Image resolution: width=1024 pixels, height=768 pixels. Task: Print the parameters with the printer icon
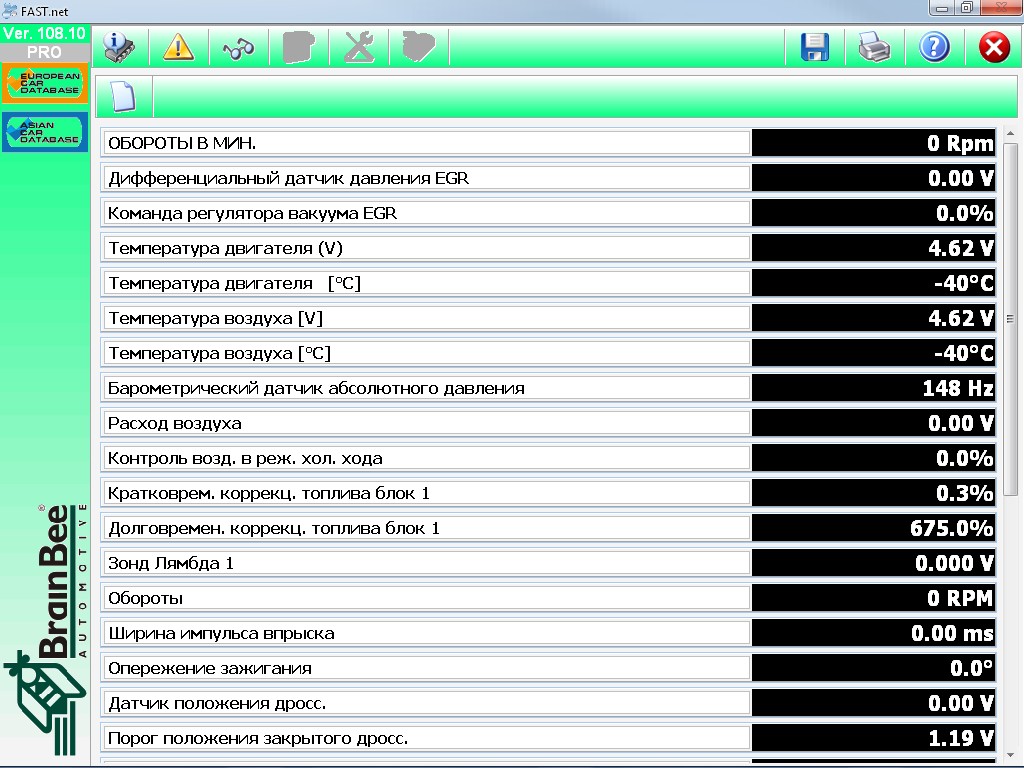point(874,47)
